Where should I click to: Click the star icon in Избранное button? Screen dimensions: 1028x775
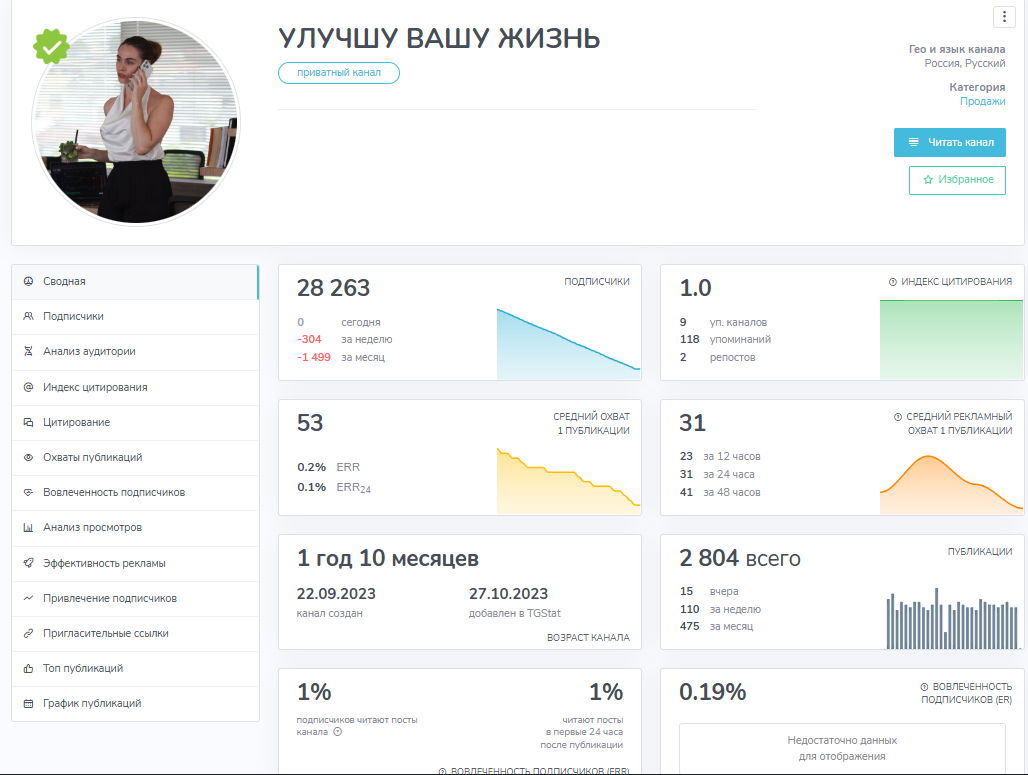[928, 180]
